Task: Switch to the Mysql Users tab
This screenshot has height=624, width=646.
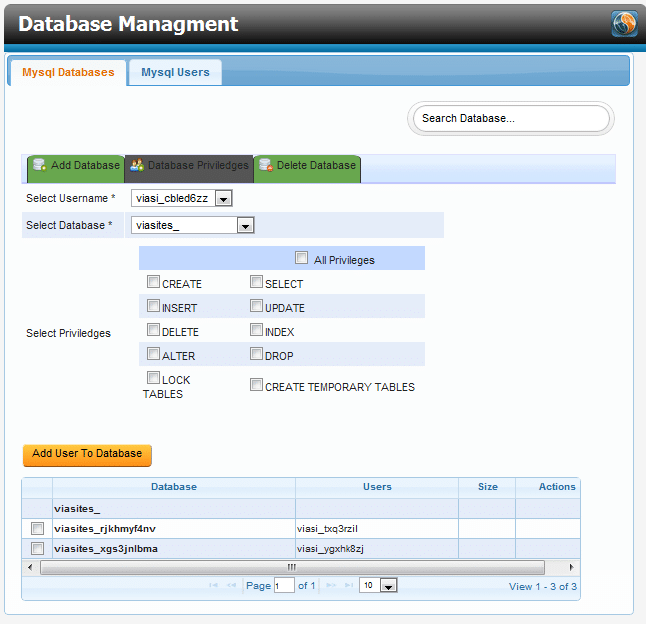Action: pyautogui.click(x=175, y=72)
